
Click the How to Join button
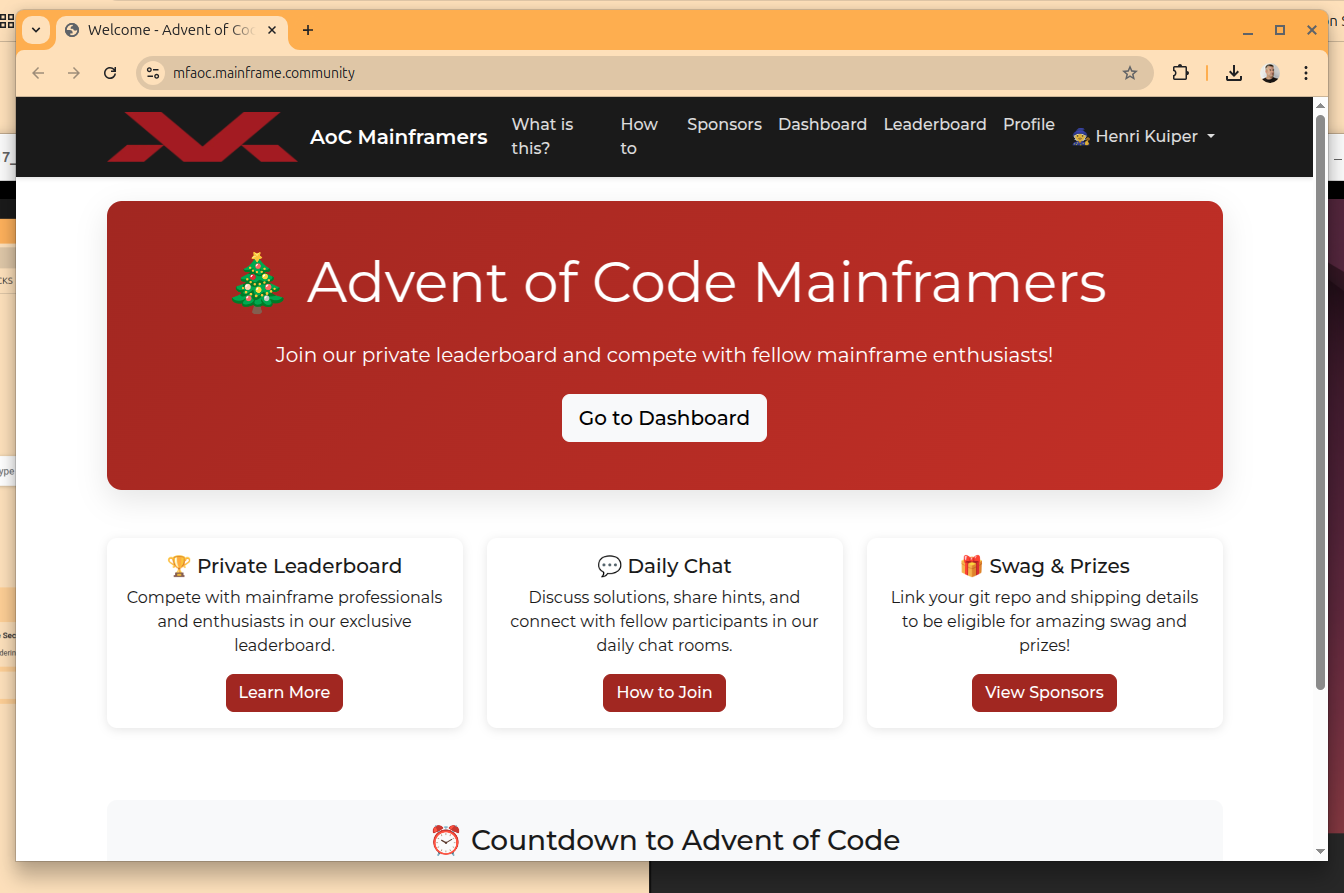coord(664,693)
